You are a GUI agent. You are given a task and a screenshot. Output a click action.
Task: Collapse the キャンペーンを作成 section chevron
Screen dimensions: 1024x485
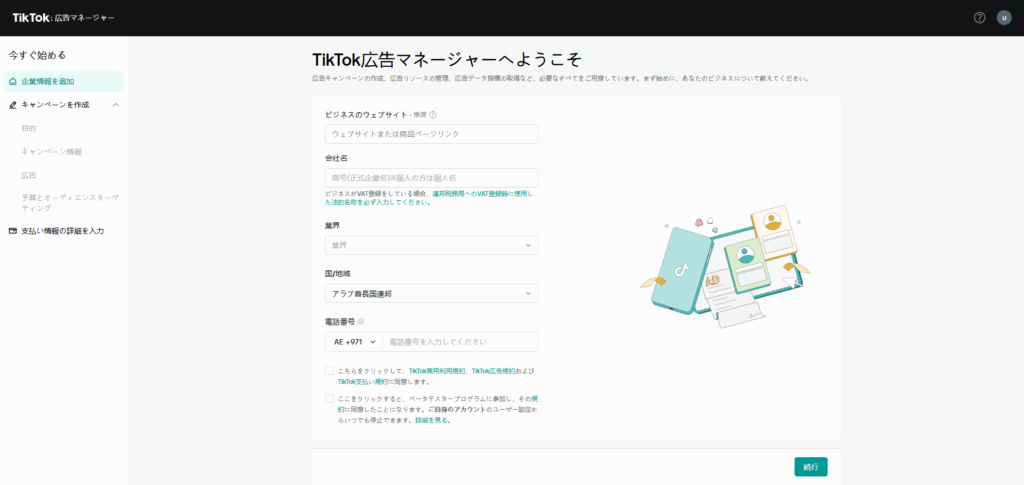(116, 104)
